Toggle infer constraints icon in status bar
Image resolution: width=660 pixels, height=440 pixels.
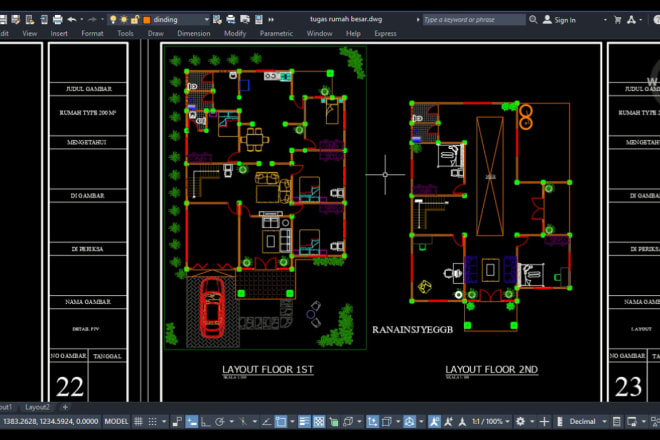click(x=177, y=421)
